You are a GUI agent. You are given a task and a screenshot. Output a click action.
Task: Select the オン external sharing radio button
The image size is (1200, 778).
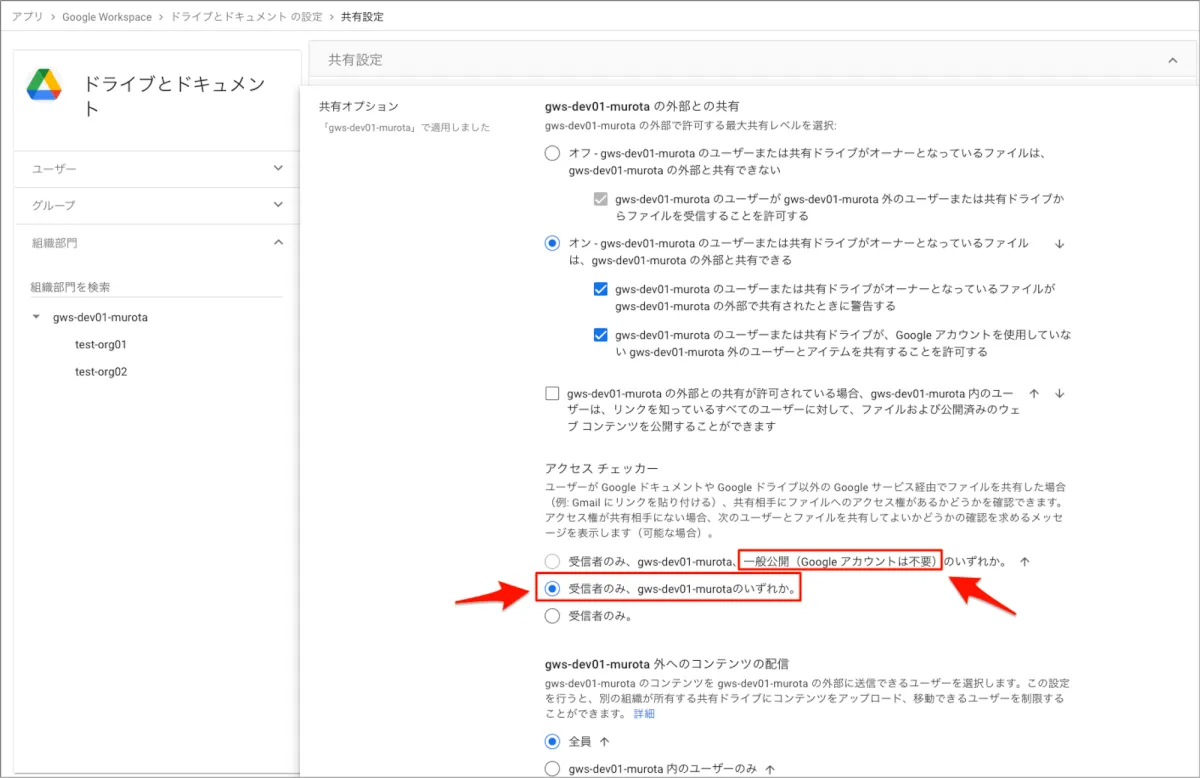[x=552, y=243]
